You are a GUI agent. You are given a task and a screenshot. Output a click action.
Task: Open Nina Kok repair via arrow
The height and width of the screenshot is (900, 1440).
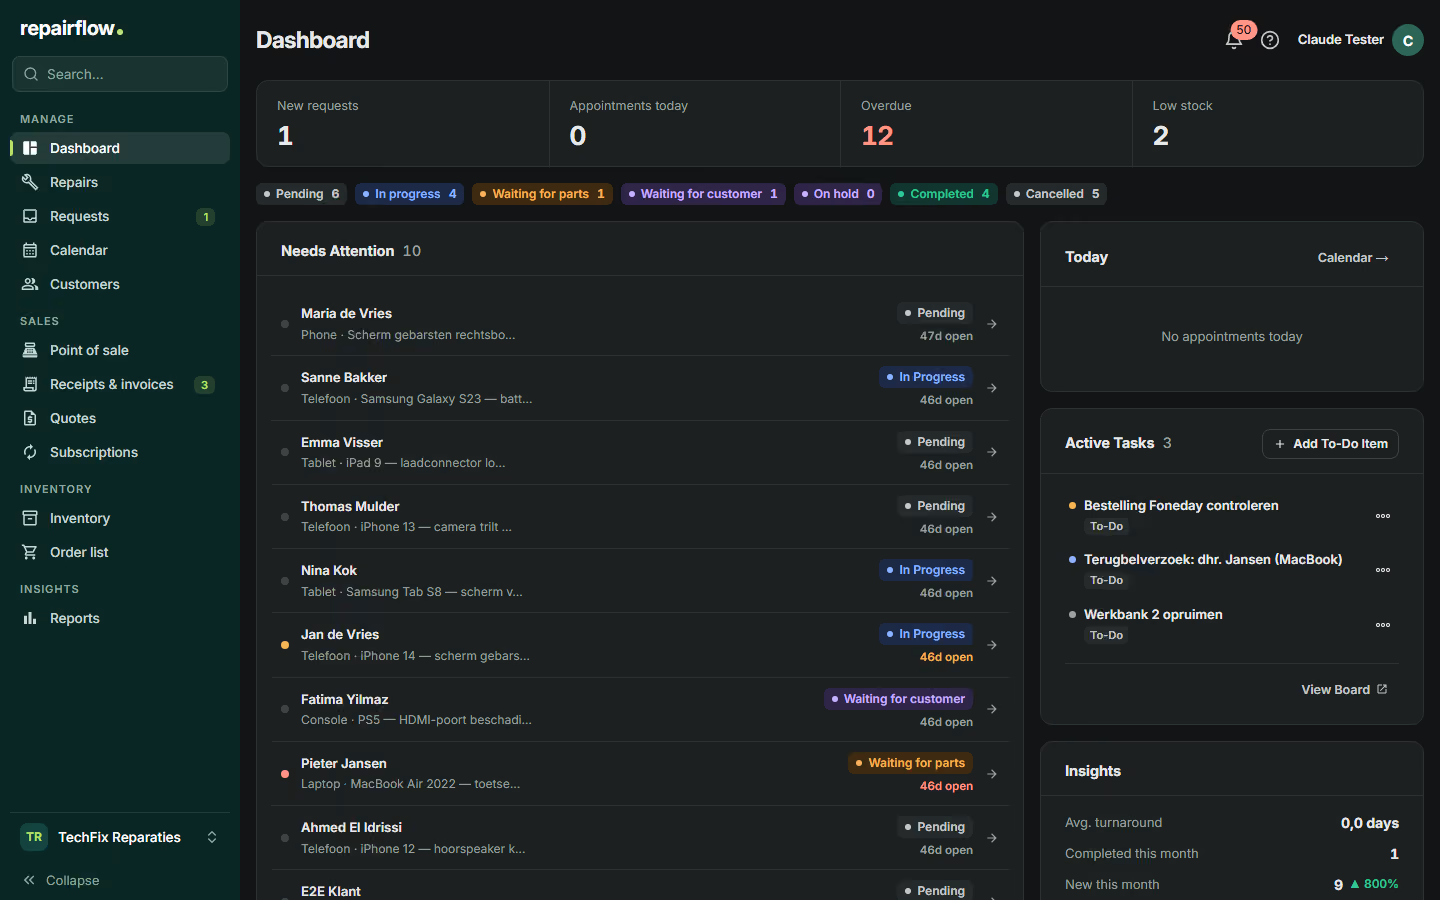(992, 581)
